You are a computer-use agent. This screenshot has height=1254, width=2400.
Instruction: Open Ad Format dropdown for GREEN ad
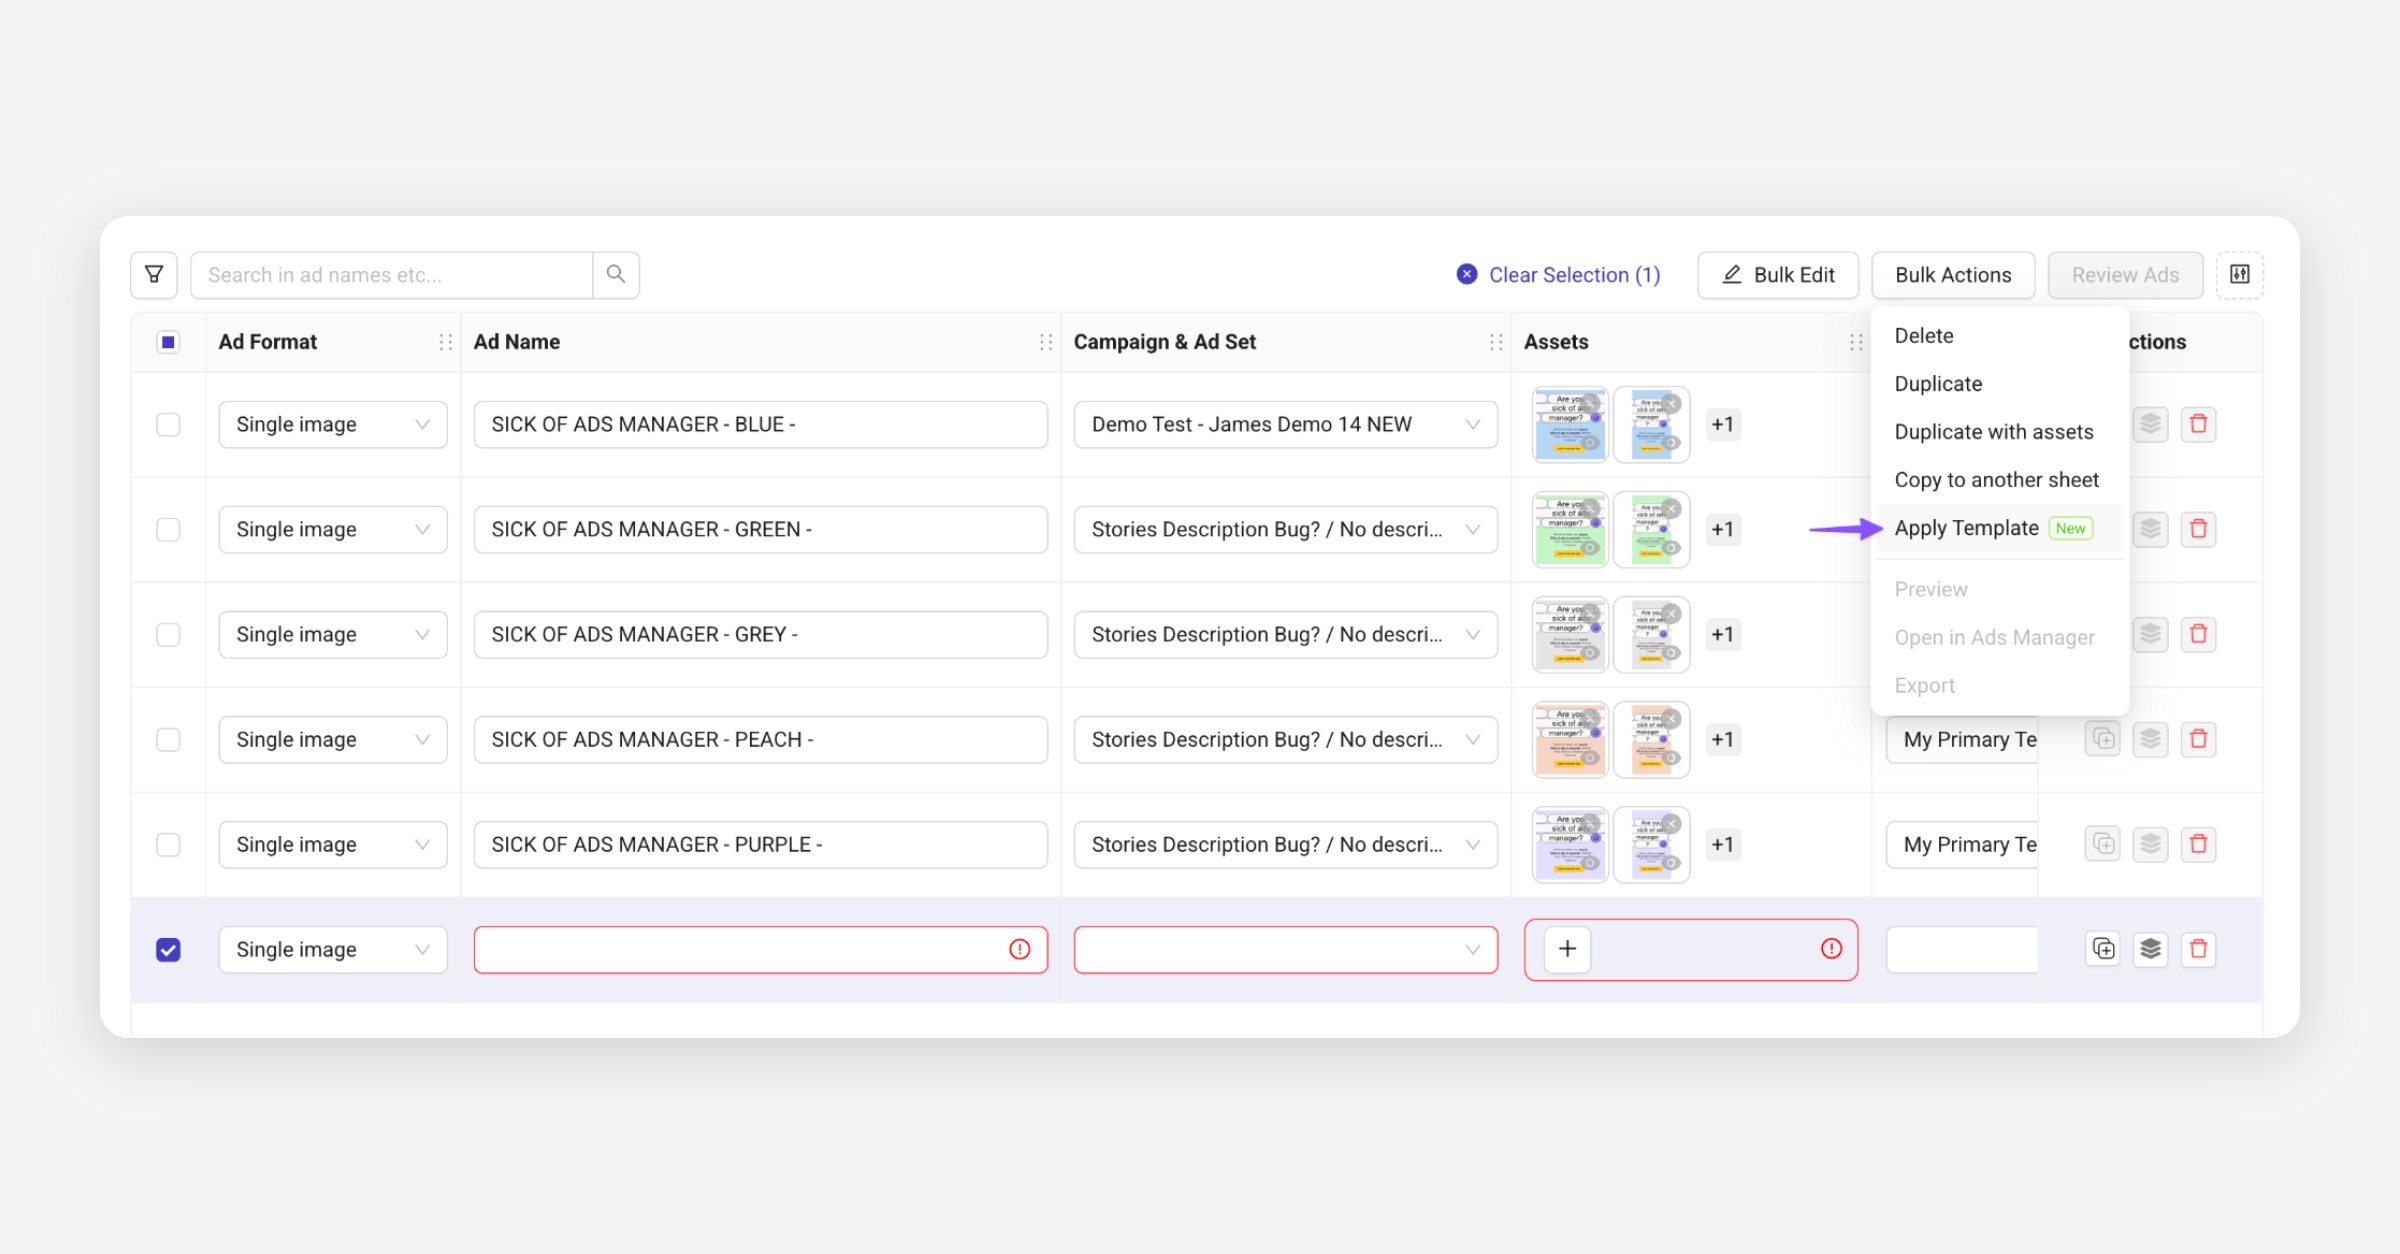point(332,529)
